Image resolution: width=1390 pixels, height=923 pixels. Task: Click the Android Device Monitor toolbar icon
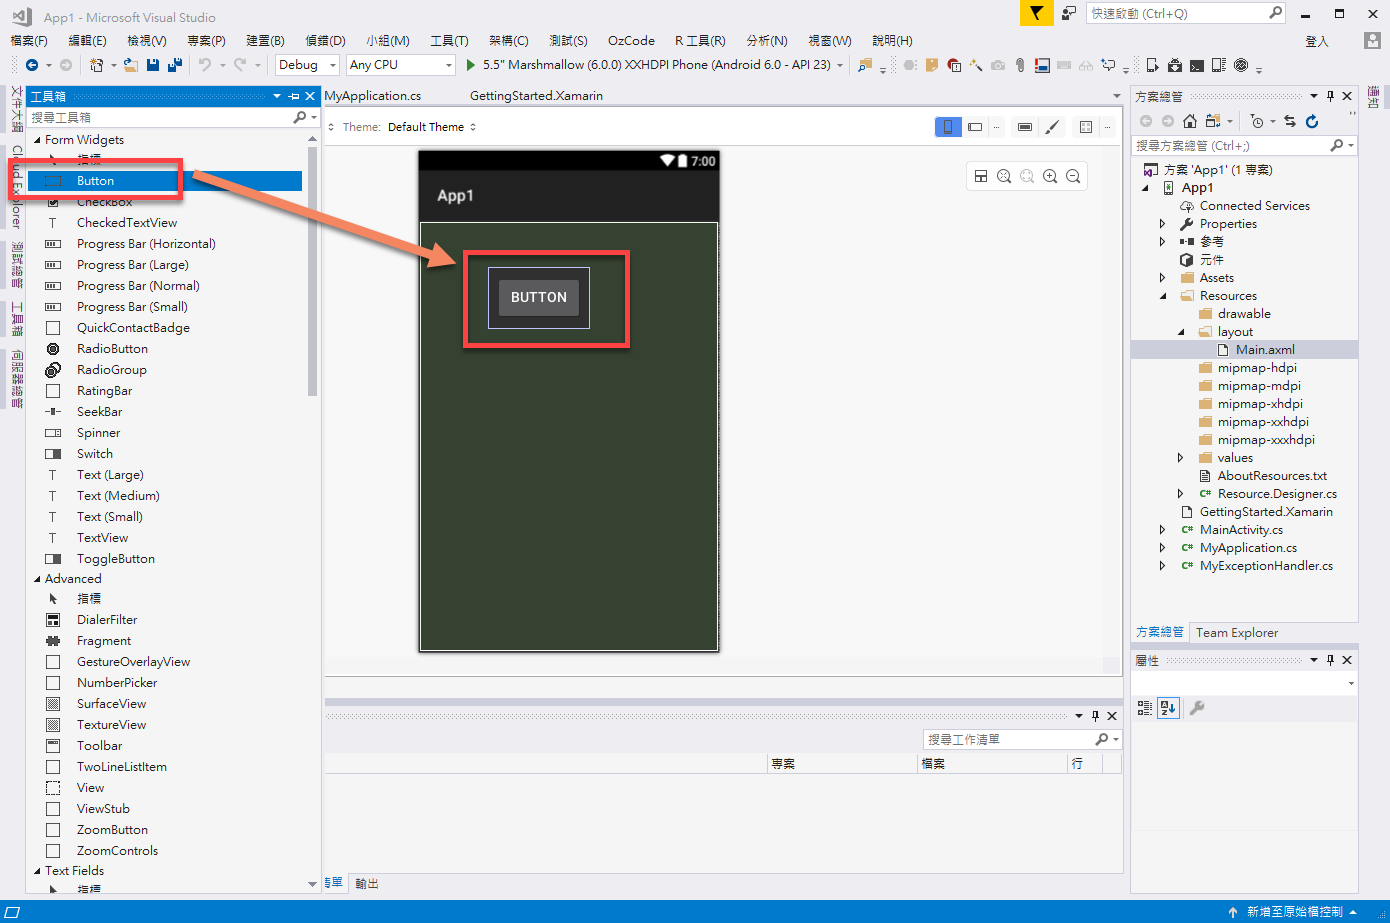[x=1241, y=65]
